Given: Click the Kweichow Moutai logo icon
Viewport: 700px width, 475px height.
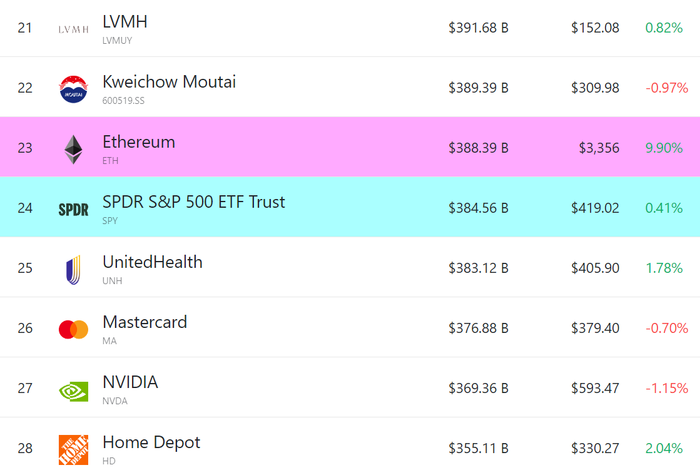Looking at the screenshot, I should click(73, 89).
